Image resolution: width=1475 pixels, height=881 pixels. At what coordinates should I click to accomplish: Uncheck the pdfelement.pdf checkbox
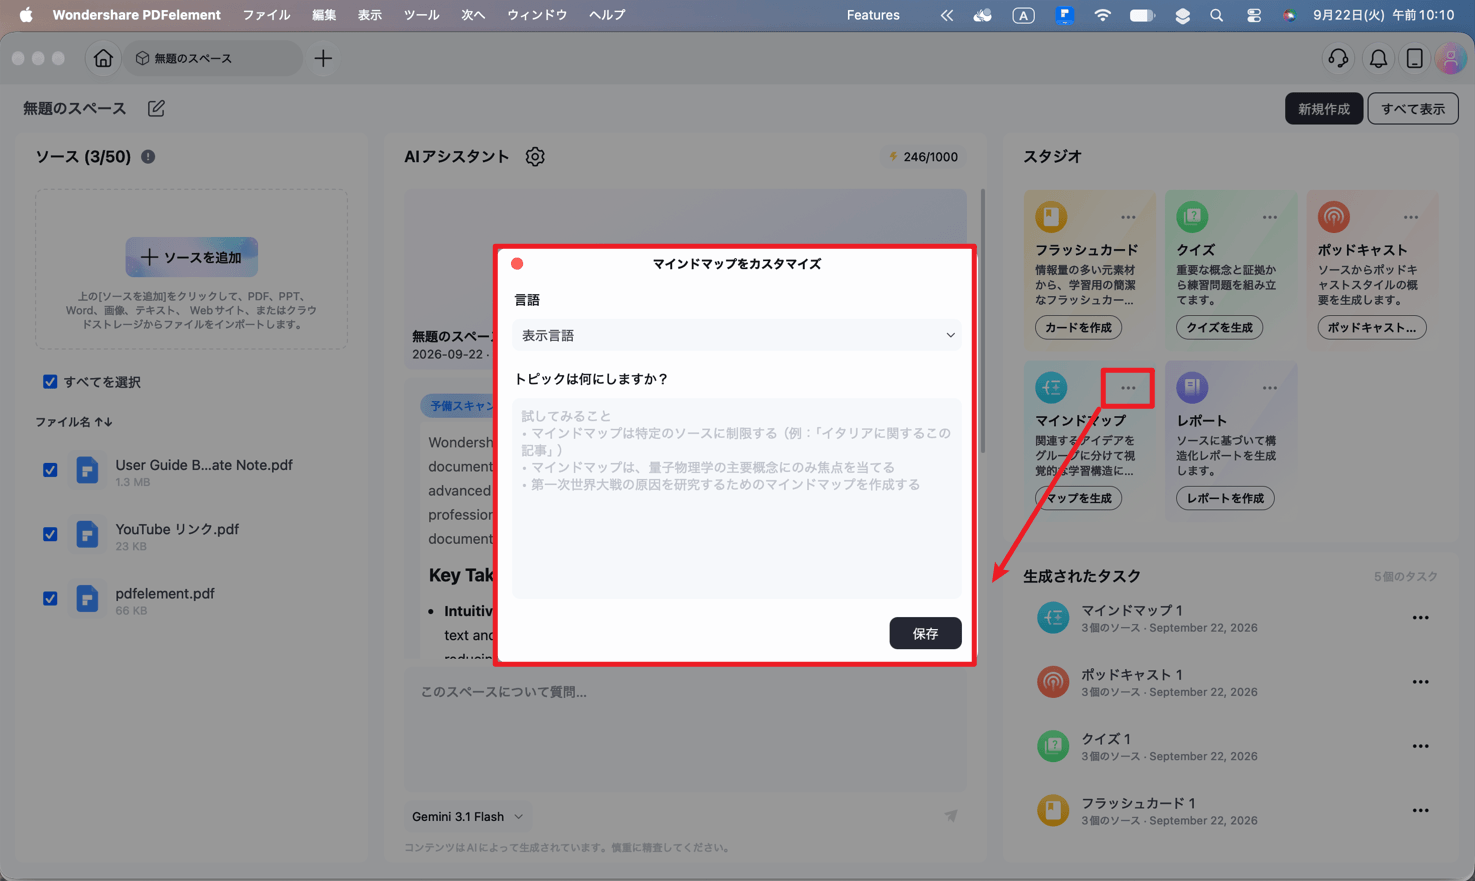pos(50,598)
